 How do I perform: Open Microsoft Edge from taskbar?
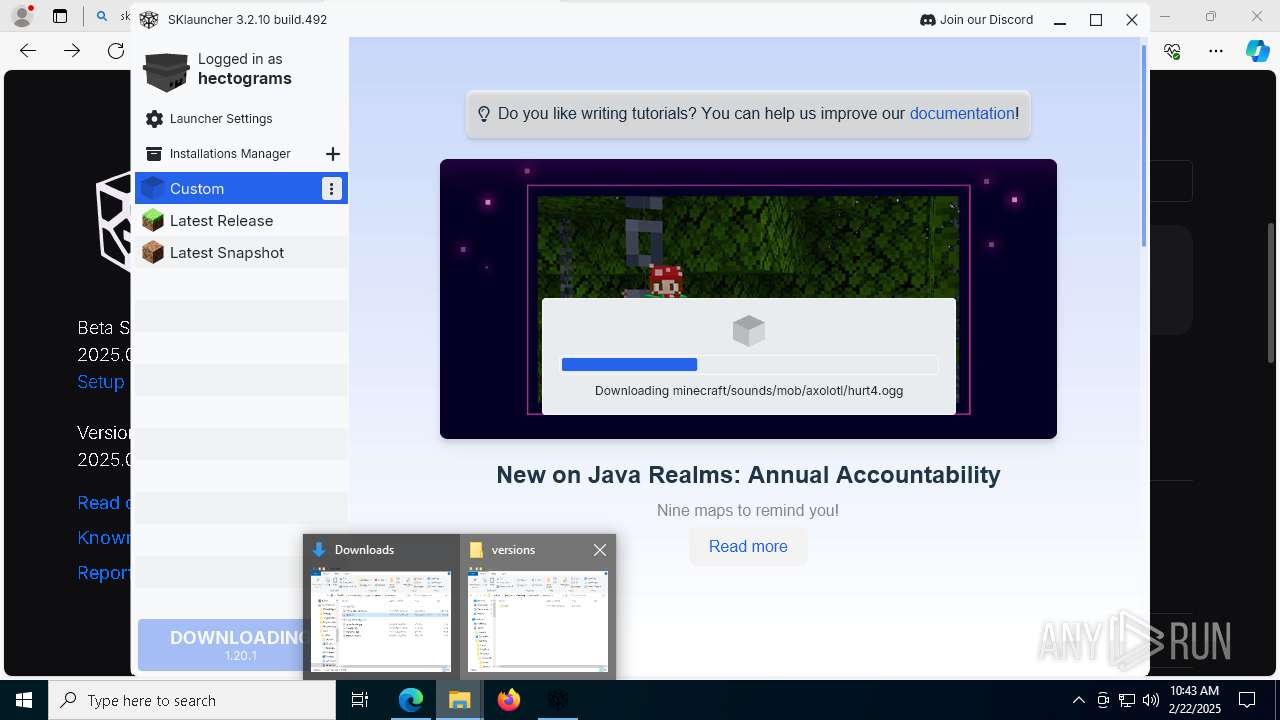coord(411,700)
